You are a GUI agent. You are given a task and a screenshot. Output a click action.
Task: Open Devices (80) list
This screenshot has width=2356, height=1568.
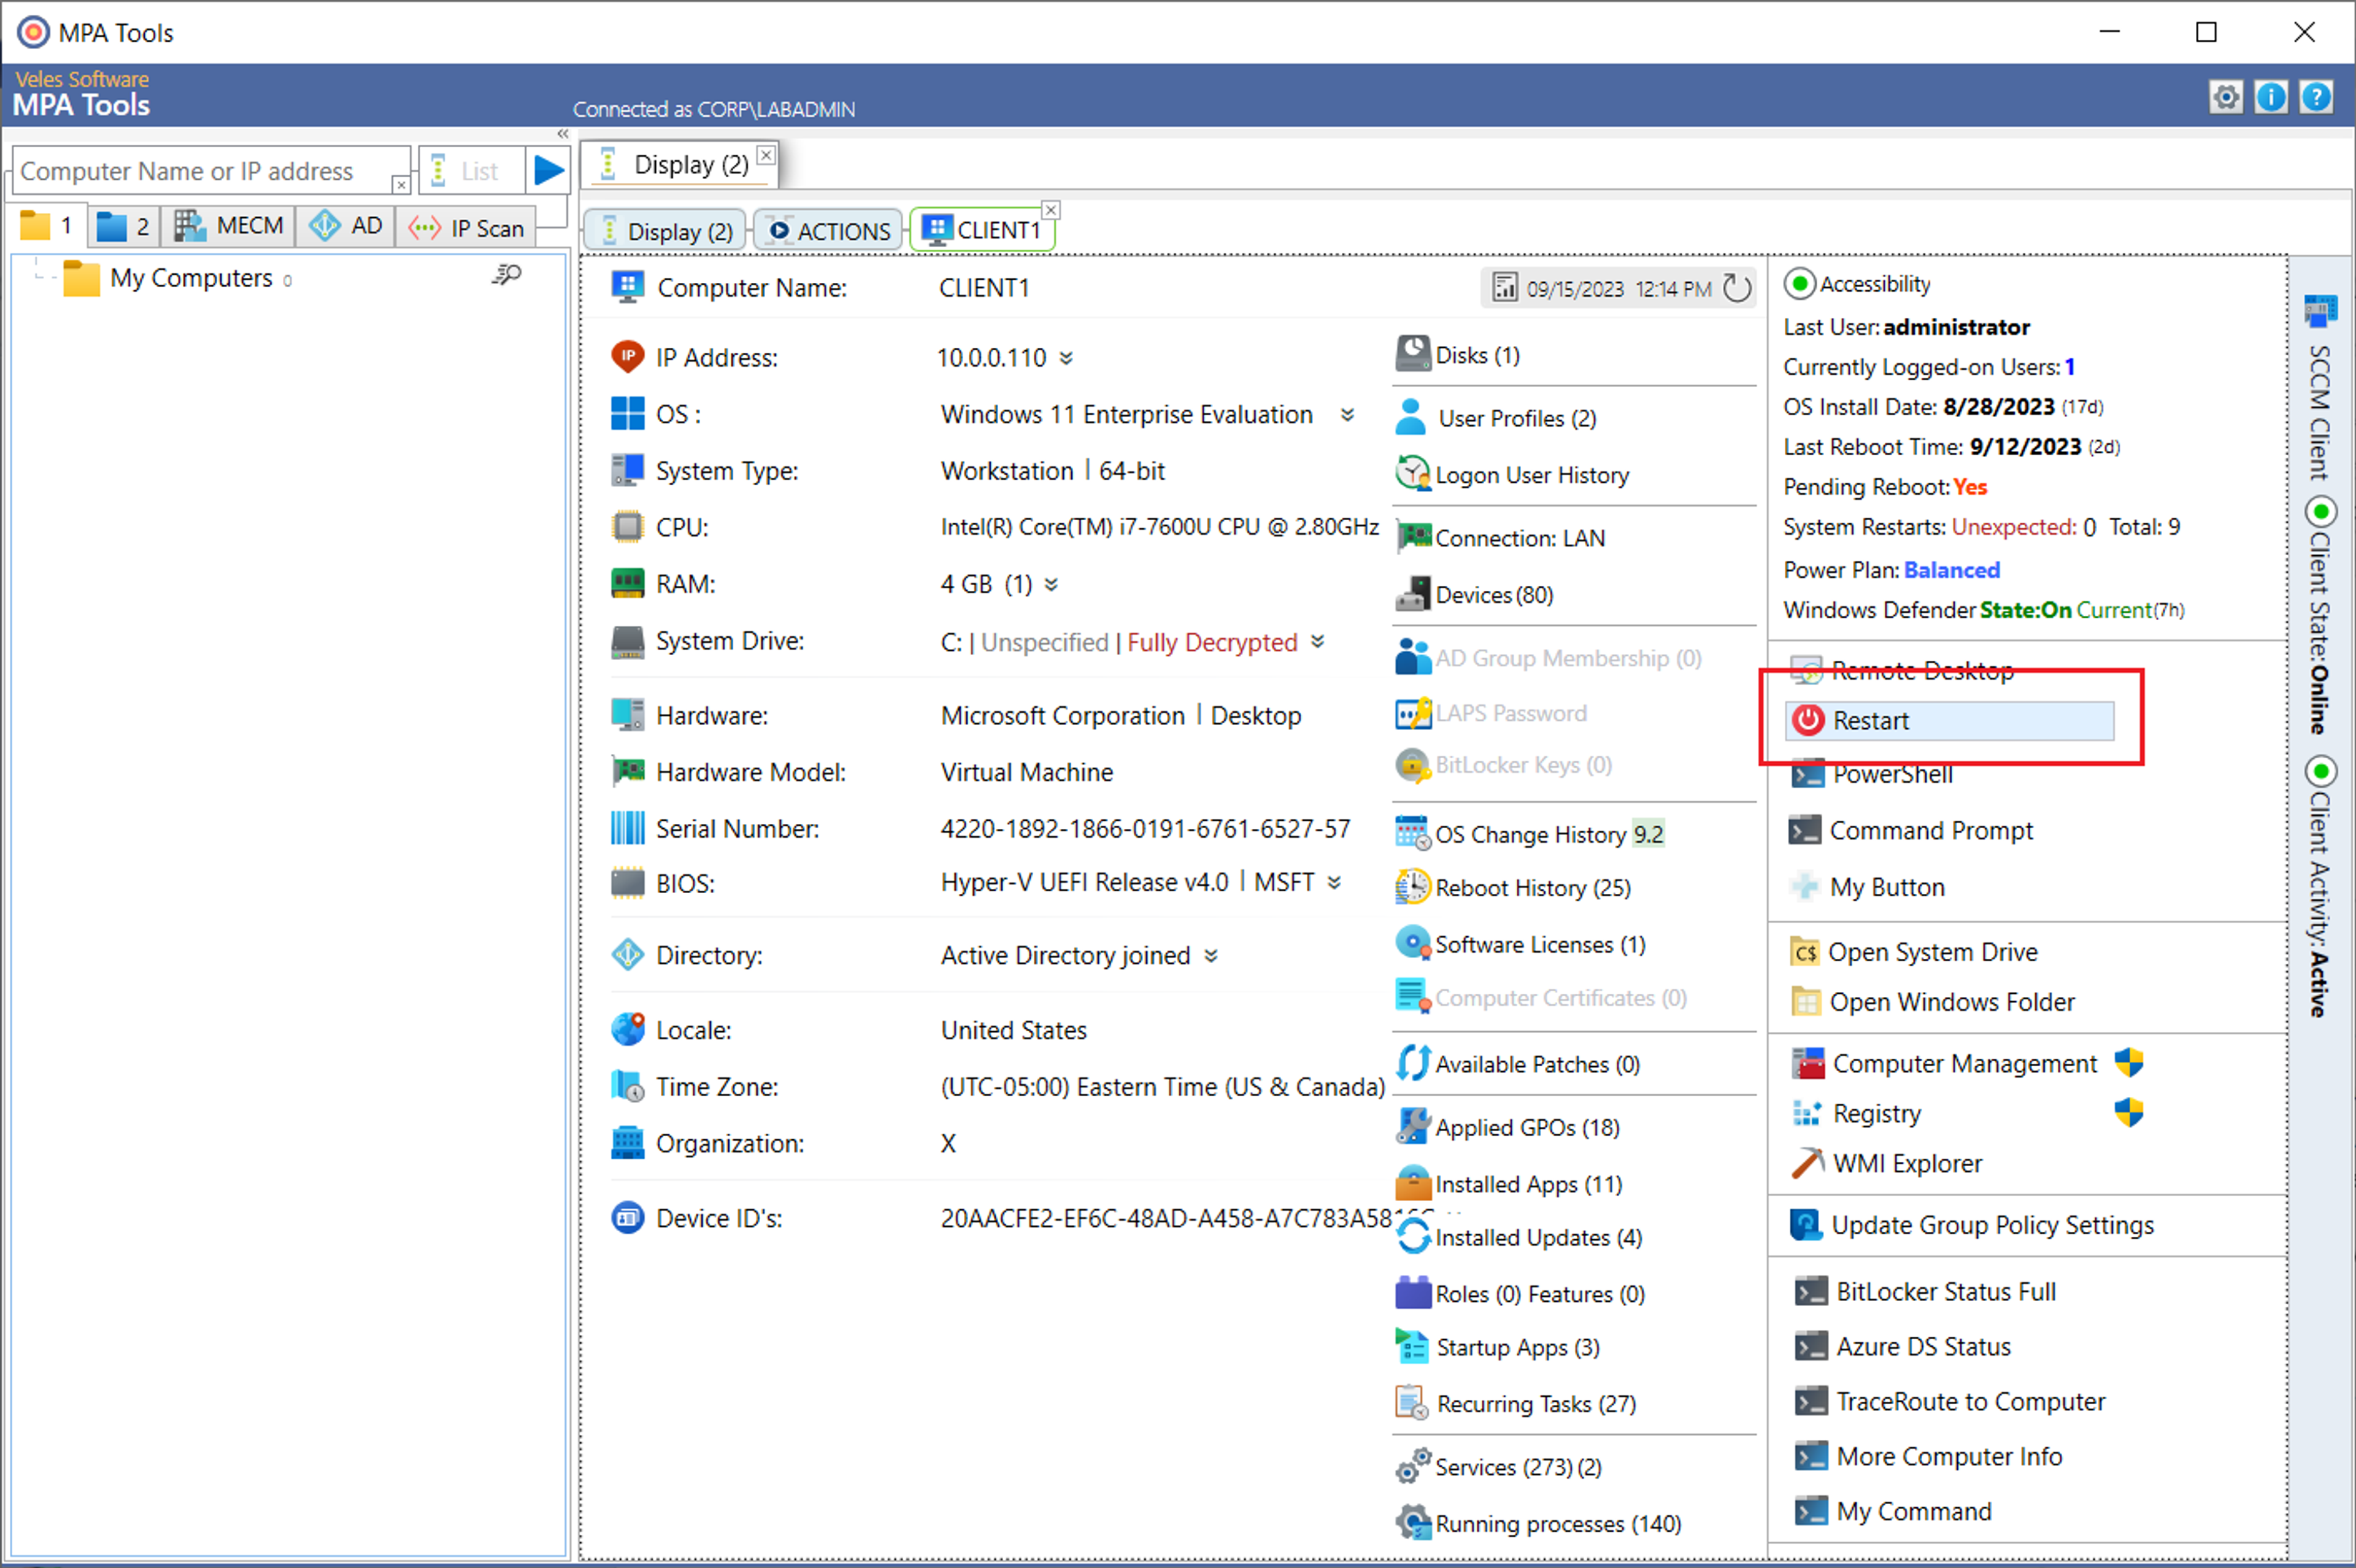pos(1475,595)
